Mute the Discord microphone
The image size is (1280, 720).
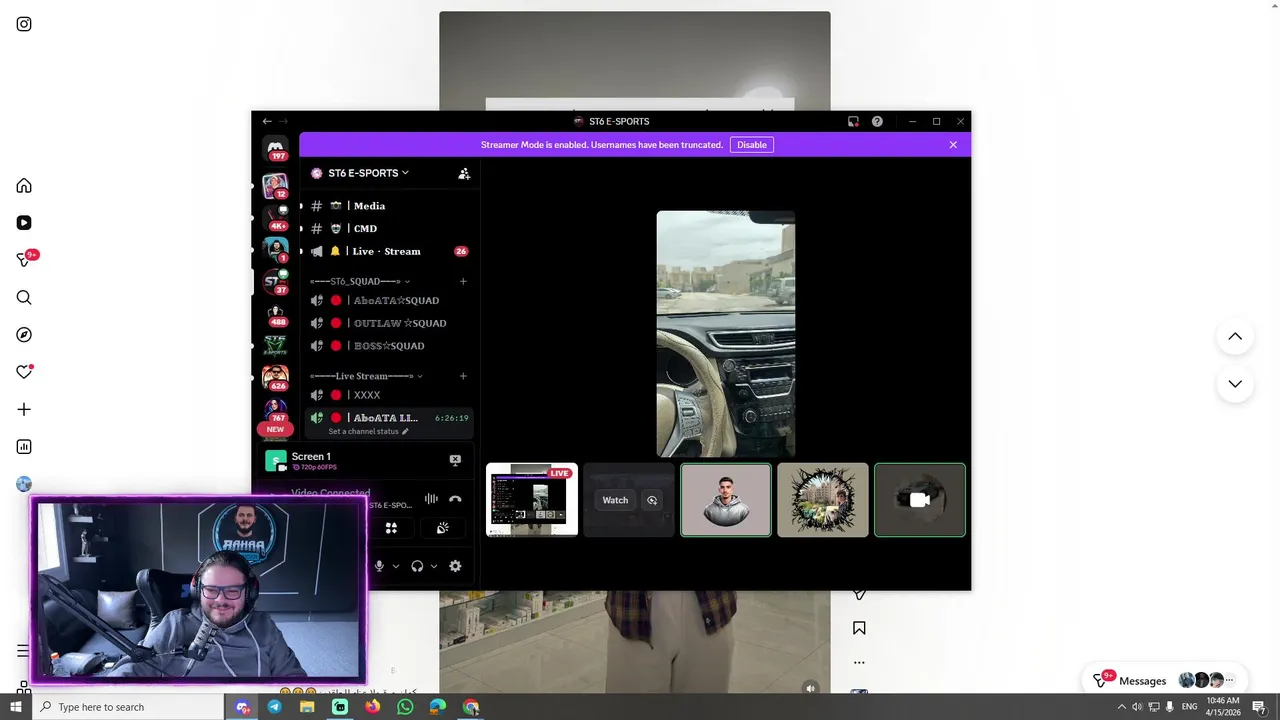tap(379, 566)
